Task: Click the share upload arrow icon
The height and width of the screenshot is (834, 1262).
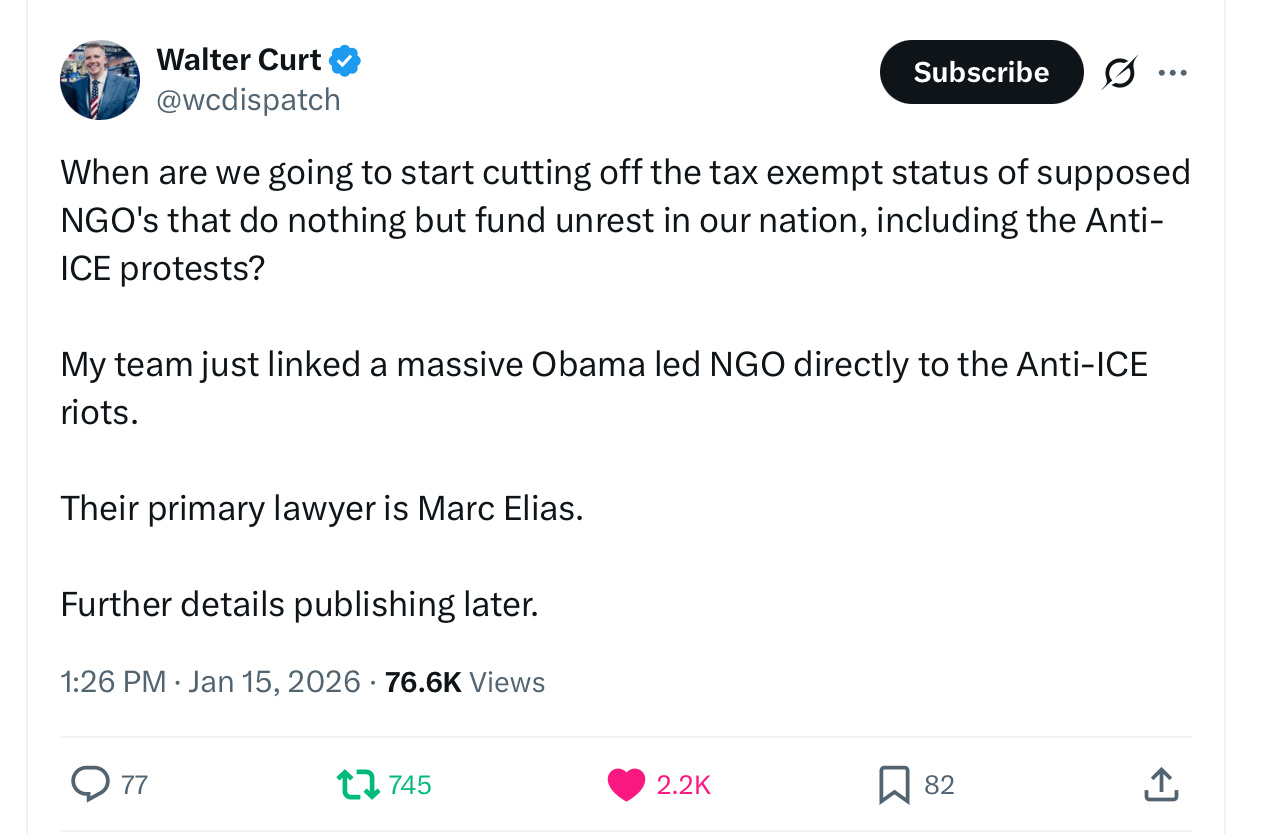Action: [x=1160, y=785]
